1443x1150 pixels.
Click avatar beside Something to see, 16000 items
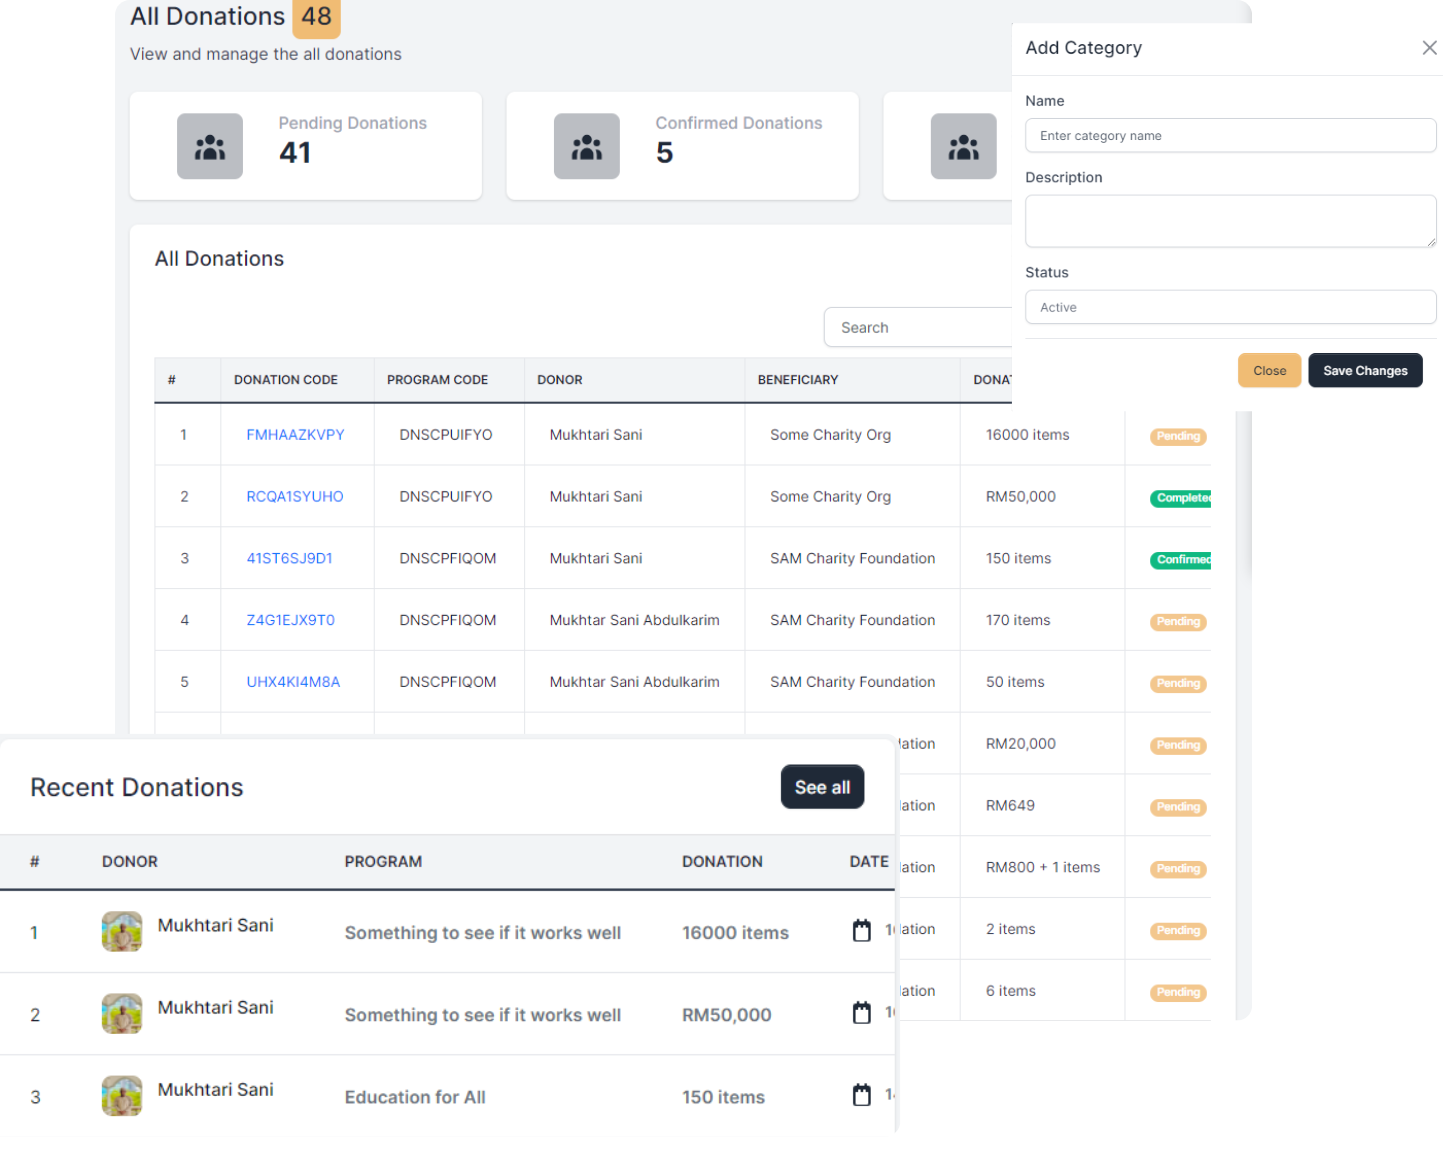pos(122,932)
